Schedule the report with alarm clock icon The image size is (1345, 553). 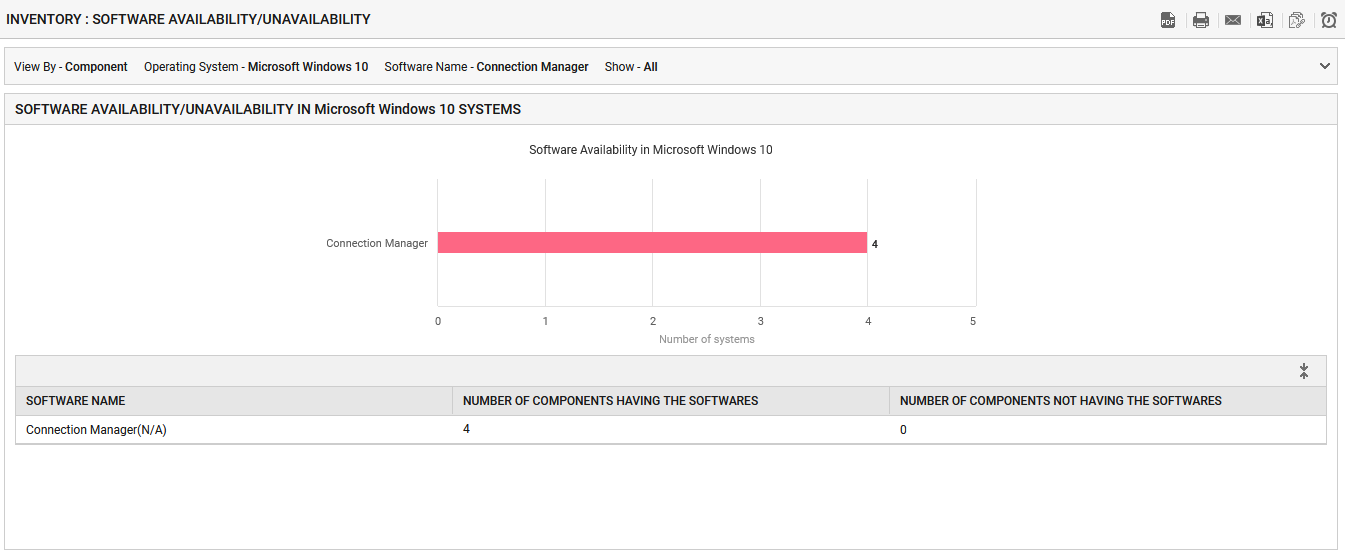tap(1329, 20)
